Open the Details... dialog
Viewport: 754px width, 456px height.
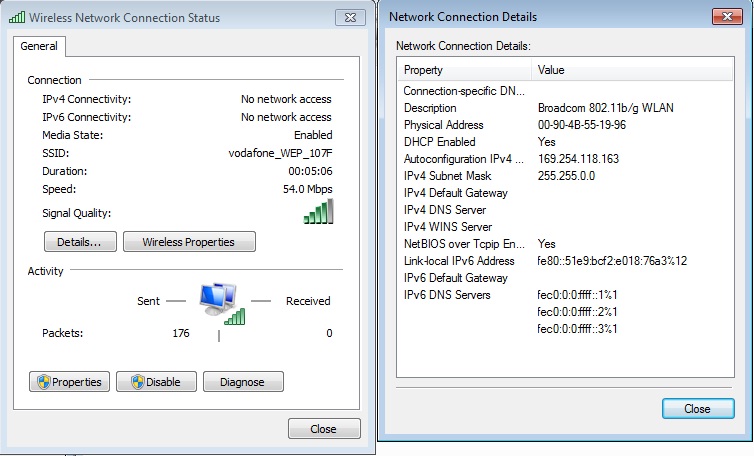pyautogui.click(x=80, y=242)
